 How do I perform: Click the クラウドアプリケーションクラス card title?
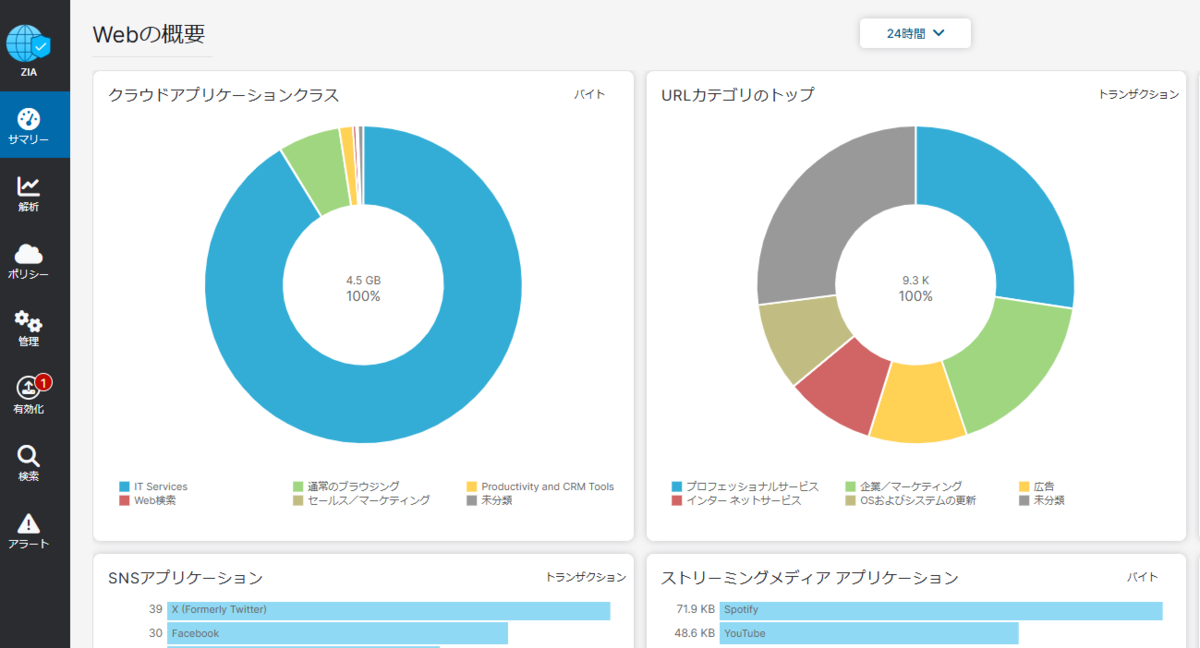[224, 96]
